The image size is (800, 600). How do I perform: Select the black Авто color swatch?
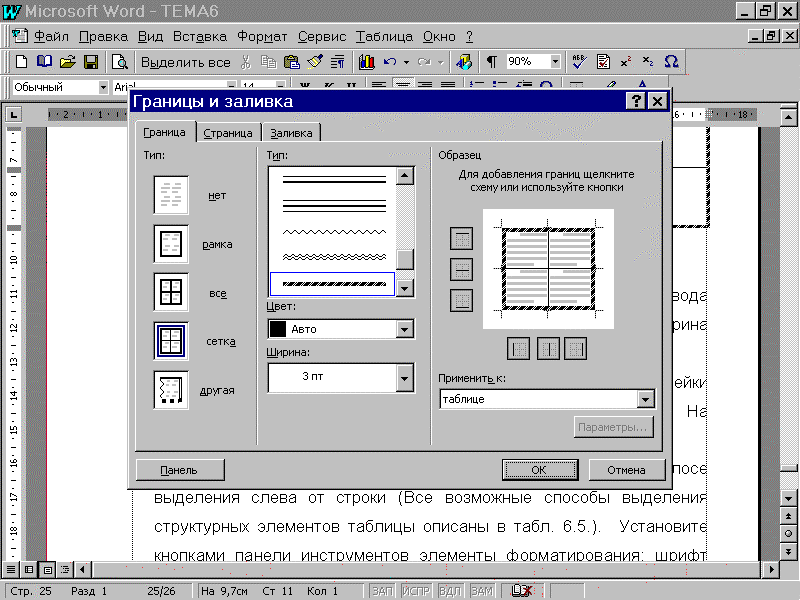click(x=278, y=329)
